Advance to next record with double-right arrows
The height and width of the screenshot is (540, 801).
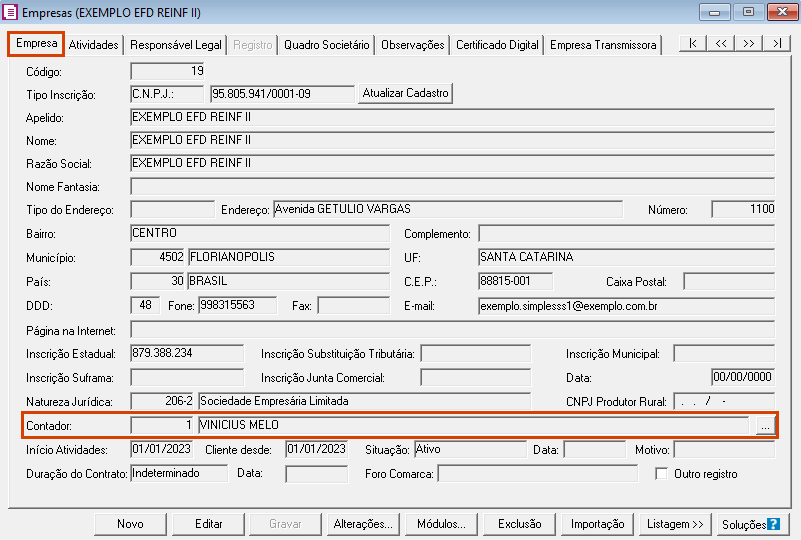[x=748, y=43]
